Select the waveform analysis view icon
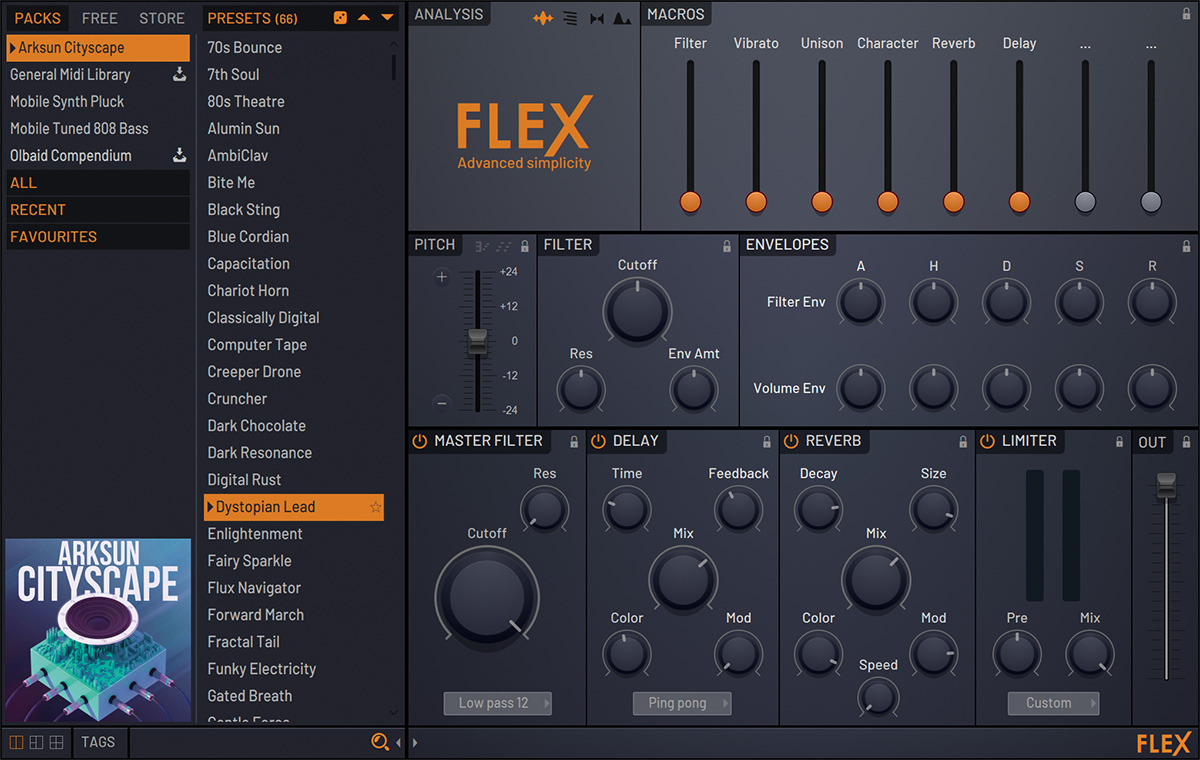1200x760 pixels. tap(543, 18)
